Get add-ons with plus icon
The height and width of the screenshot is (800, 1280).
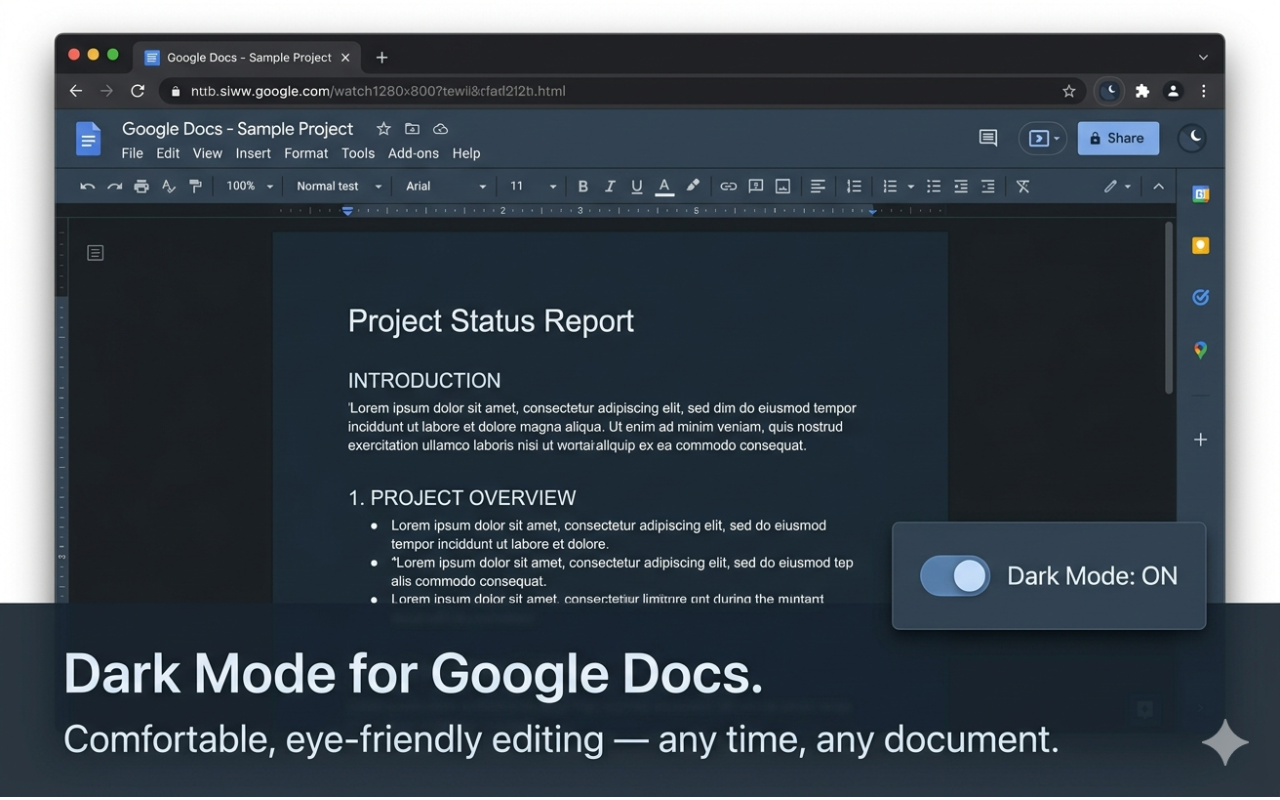1201,439
